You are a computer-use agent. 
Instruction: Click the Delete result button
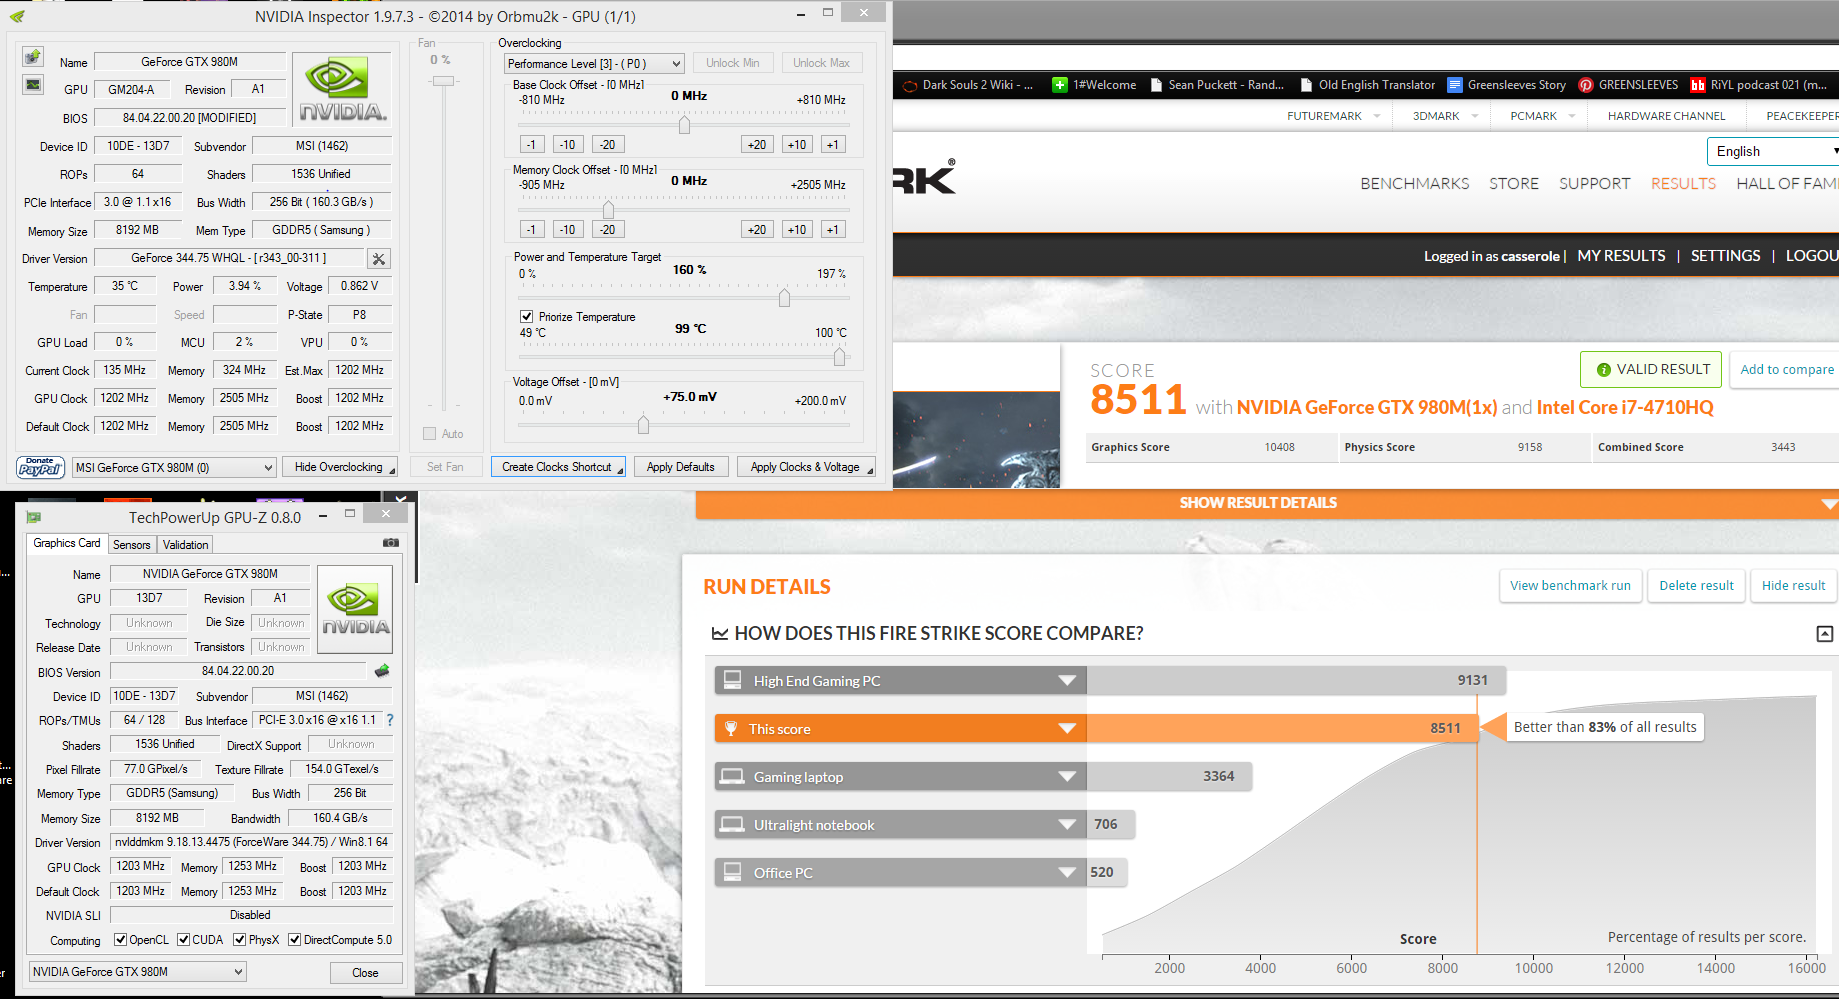coord(1696,585)
